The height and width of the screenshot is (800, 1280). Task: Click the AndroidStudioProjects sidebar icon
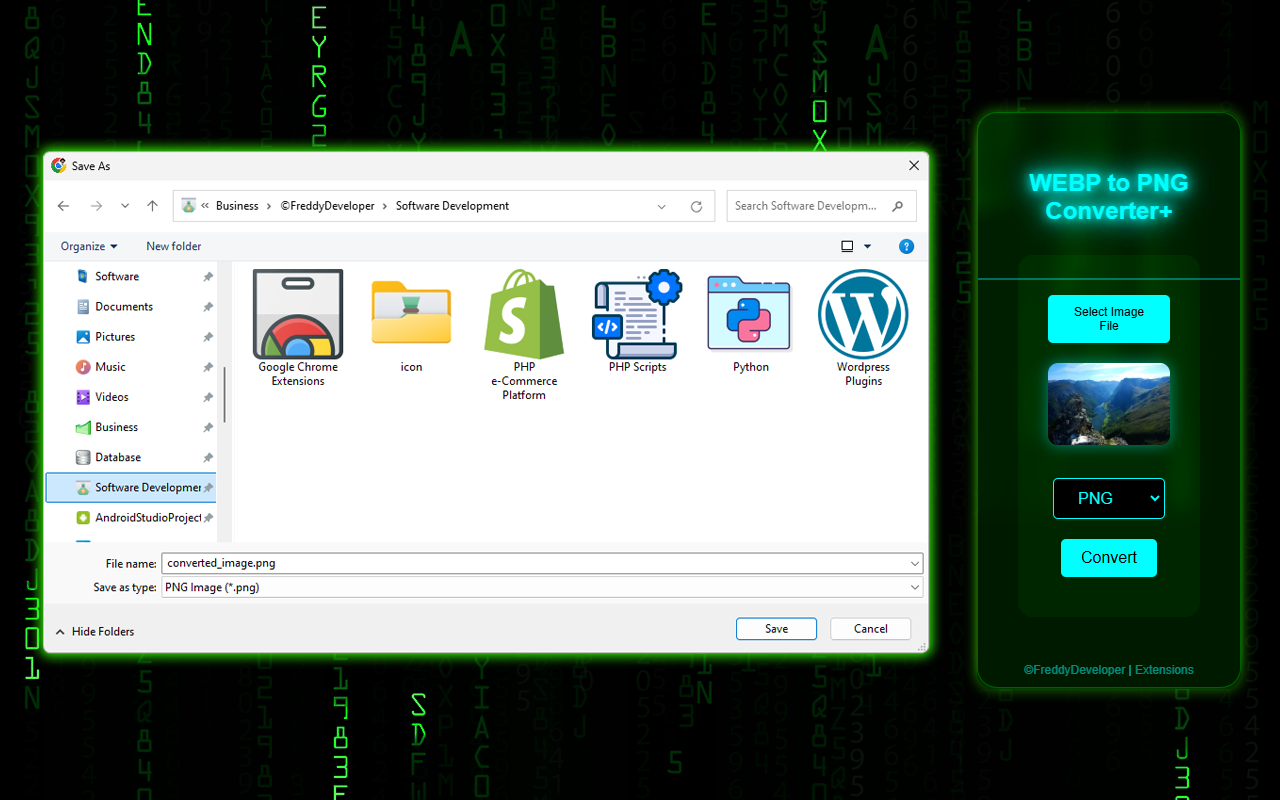[x=83, y=518]
